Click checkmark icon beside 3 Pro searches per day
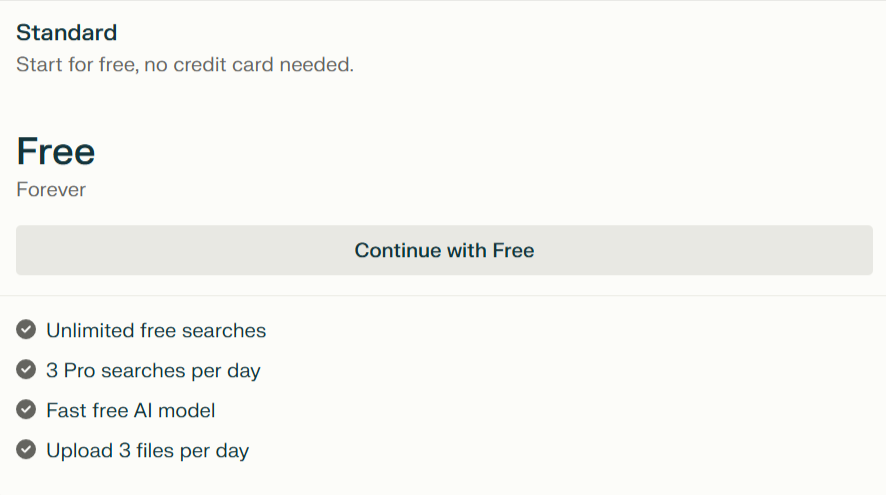886x495 pixels. [x=26, y=370]
